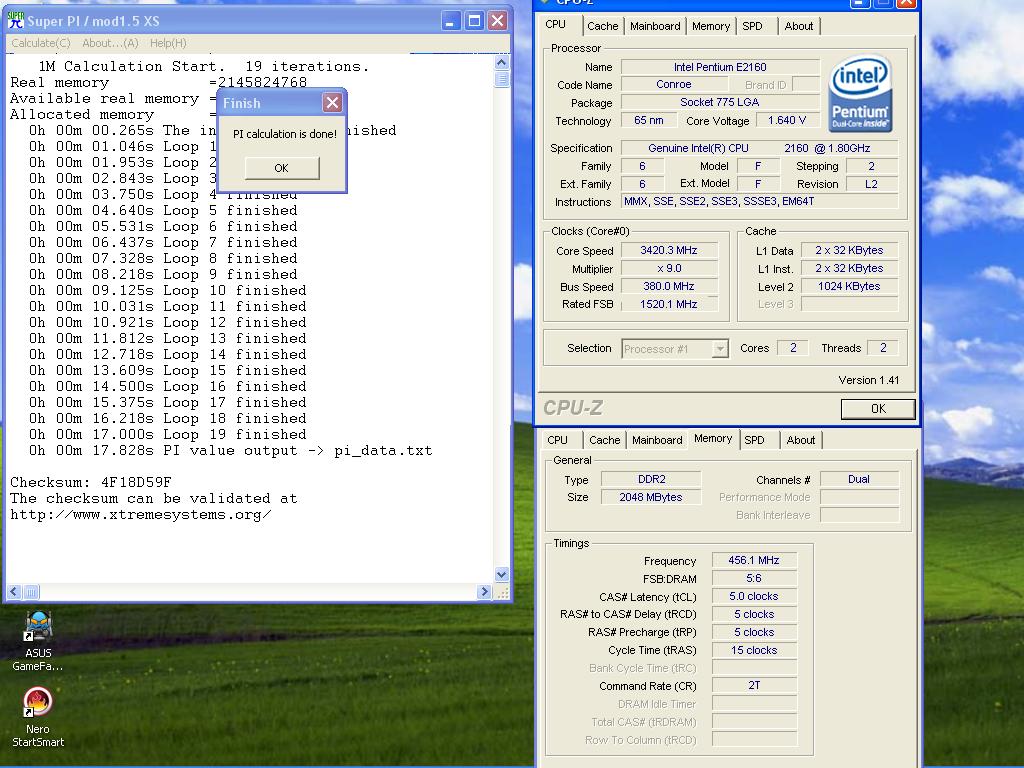Click the 456.1 MHz memory frequency value
1024x768 pixels.
coord(754,560)
